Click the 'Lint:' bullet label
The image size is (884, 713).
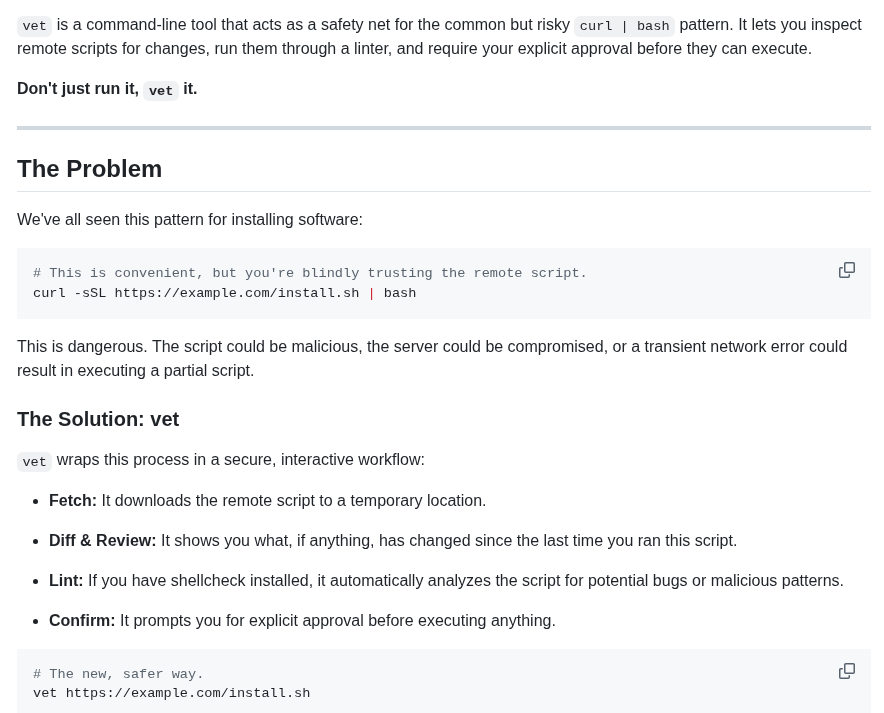point(66,581)
